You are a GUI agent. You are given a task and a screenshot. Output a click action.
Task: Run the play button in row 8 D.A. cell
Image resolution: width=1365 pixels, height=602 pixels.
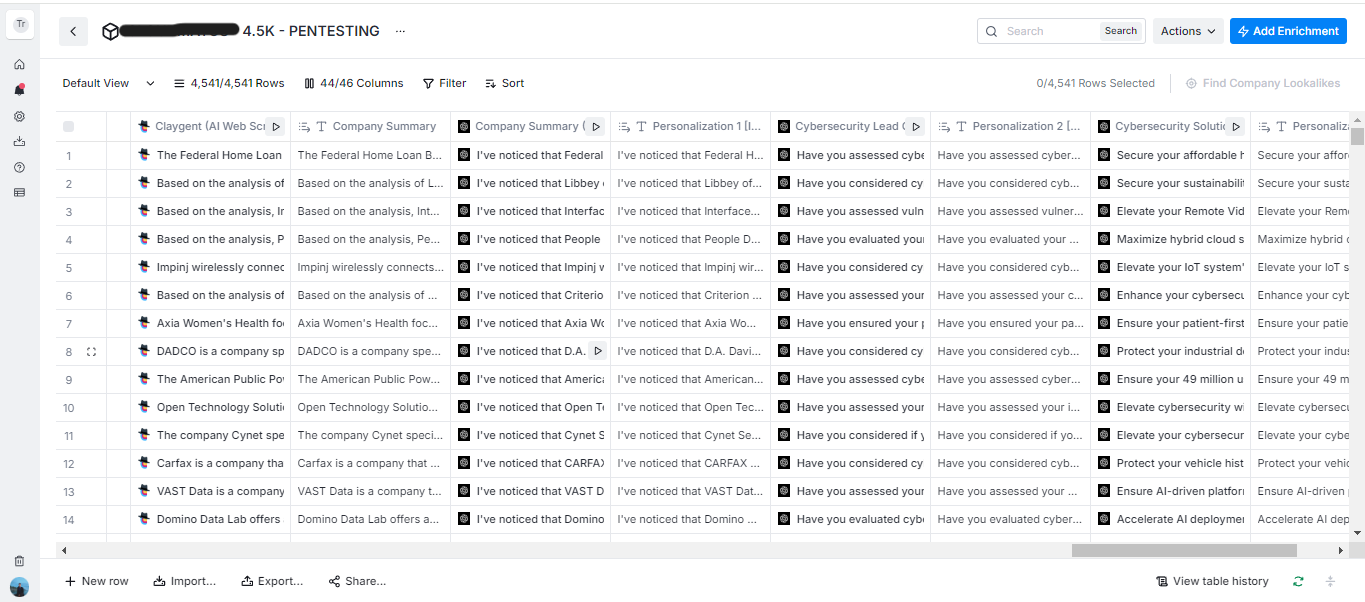[x=597, y=351]
